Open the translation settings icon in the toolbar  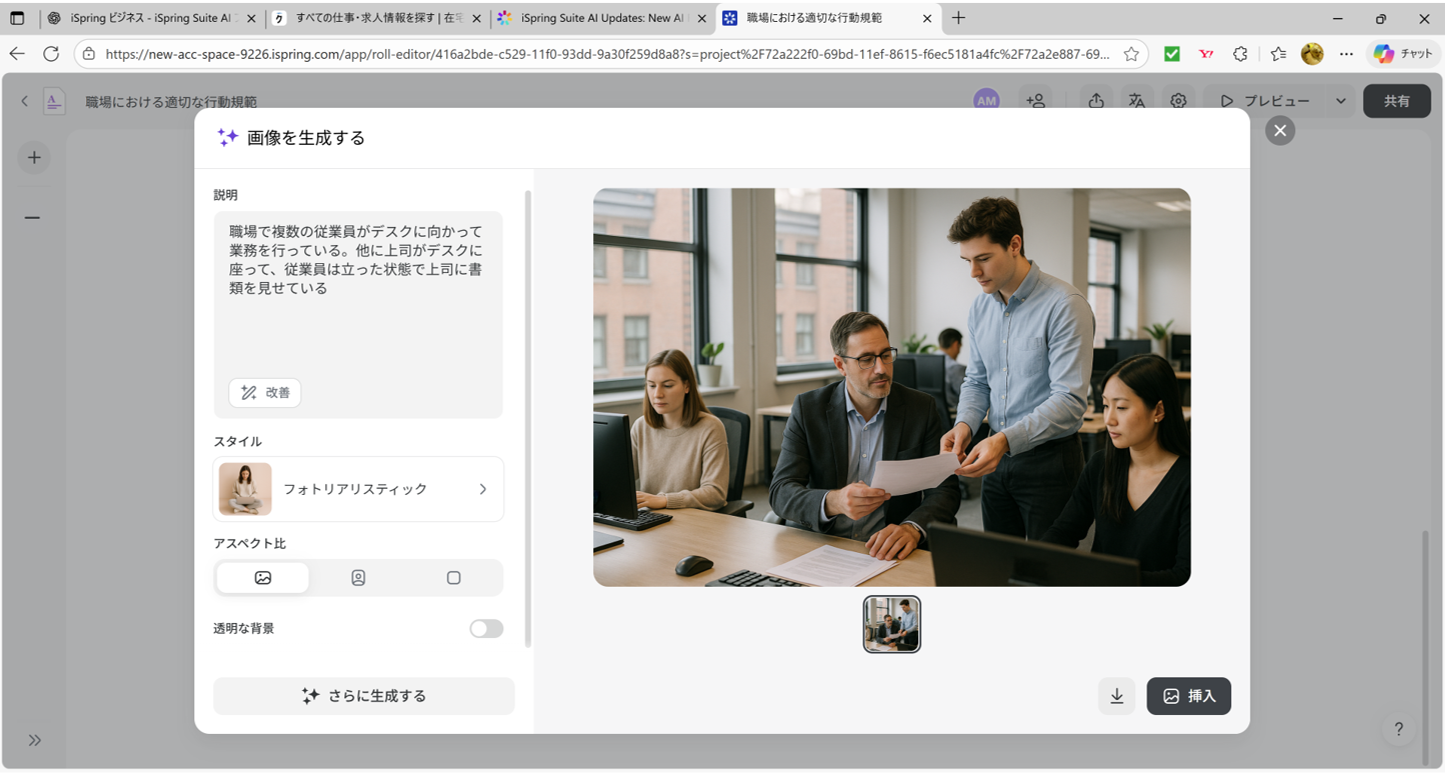point(1137,101)
